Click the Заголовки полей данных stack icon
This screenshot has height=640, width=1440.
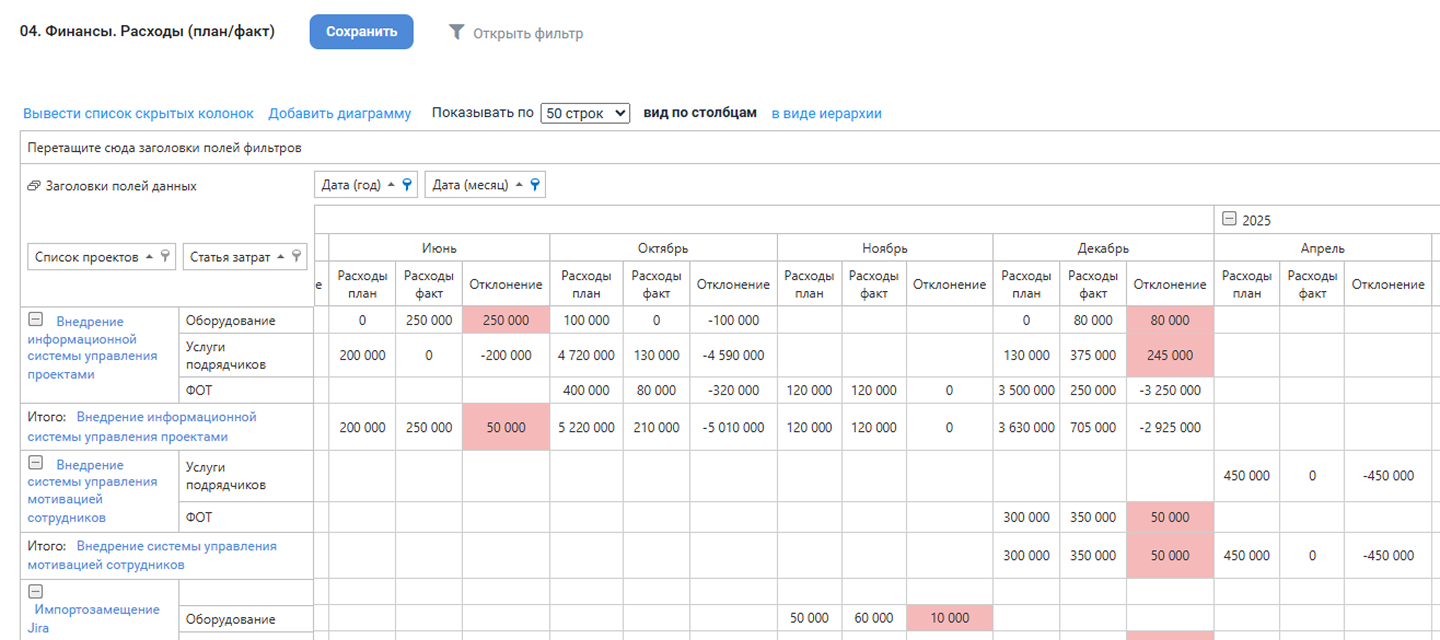[x=34, y=186]
